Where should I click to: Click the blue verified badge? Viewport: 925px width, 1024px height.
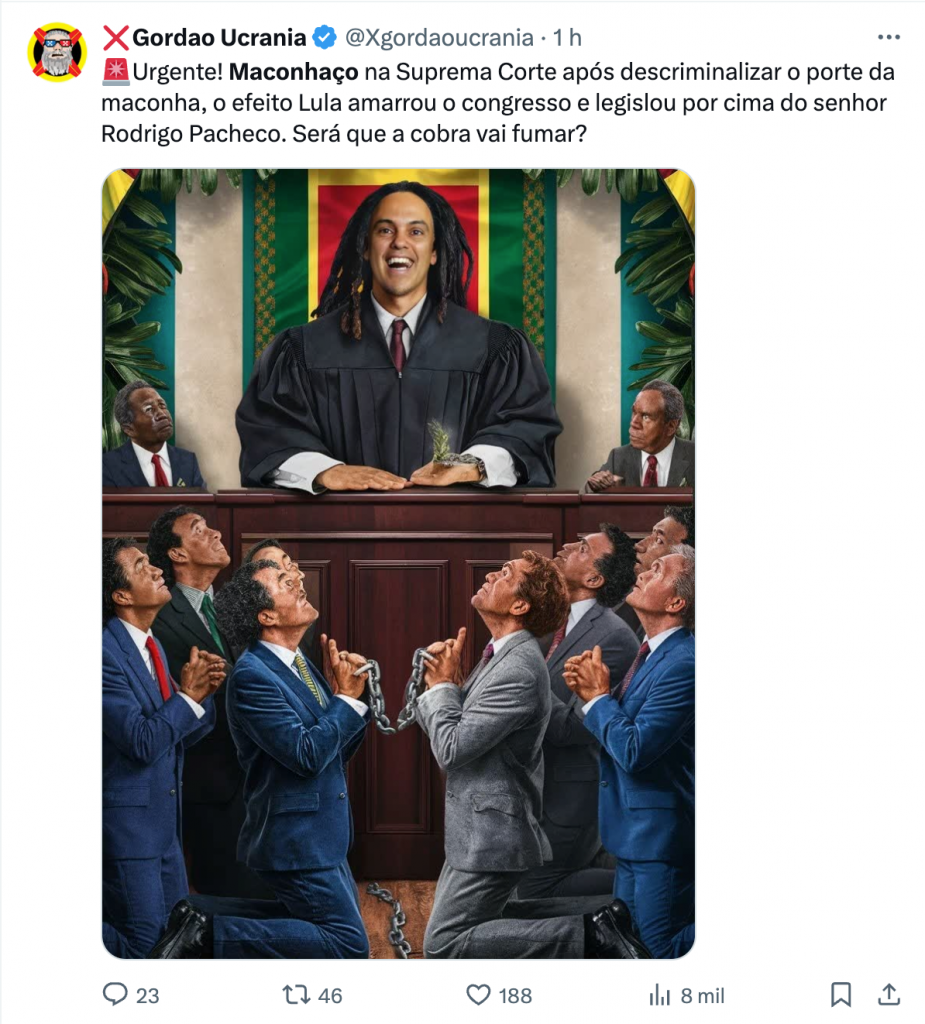[325, 38]
